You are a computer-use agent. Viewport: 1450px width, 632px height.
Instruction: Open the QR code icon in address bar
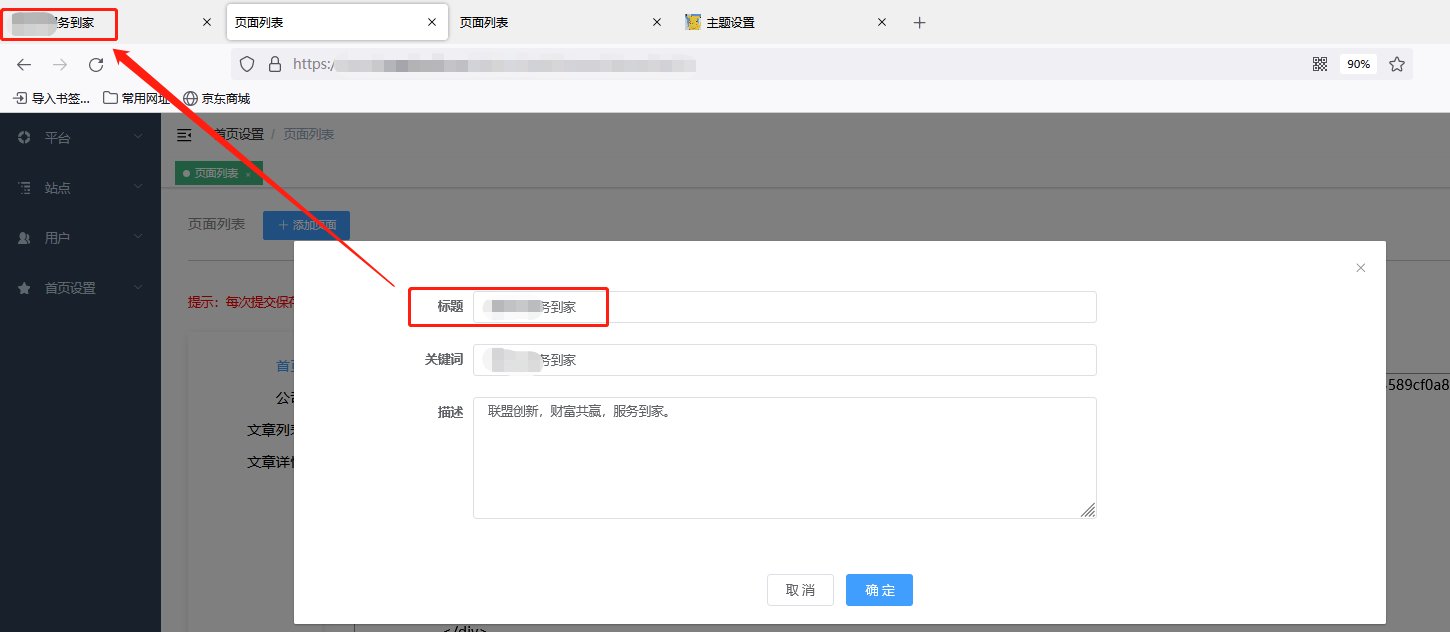pos(1320,64)
